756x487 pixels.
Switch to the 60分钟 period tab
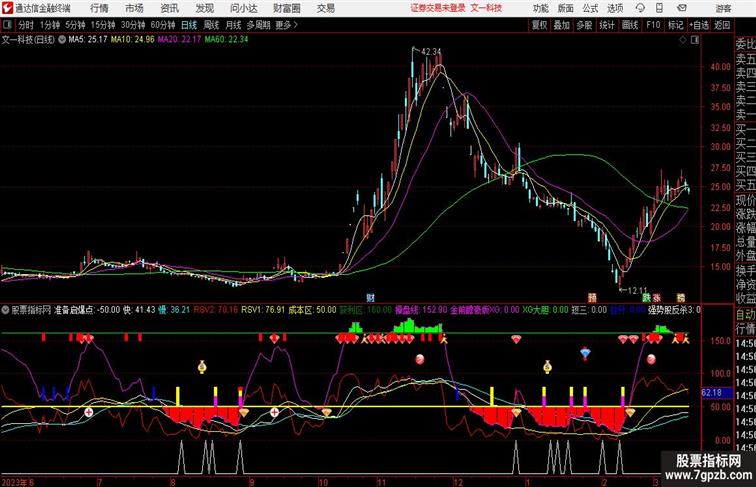point(163,25)
